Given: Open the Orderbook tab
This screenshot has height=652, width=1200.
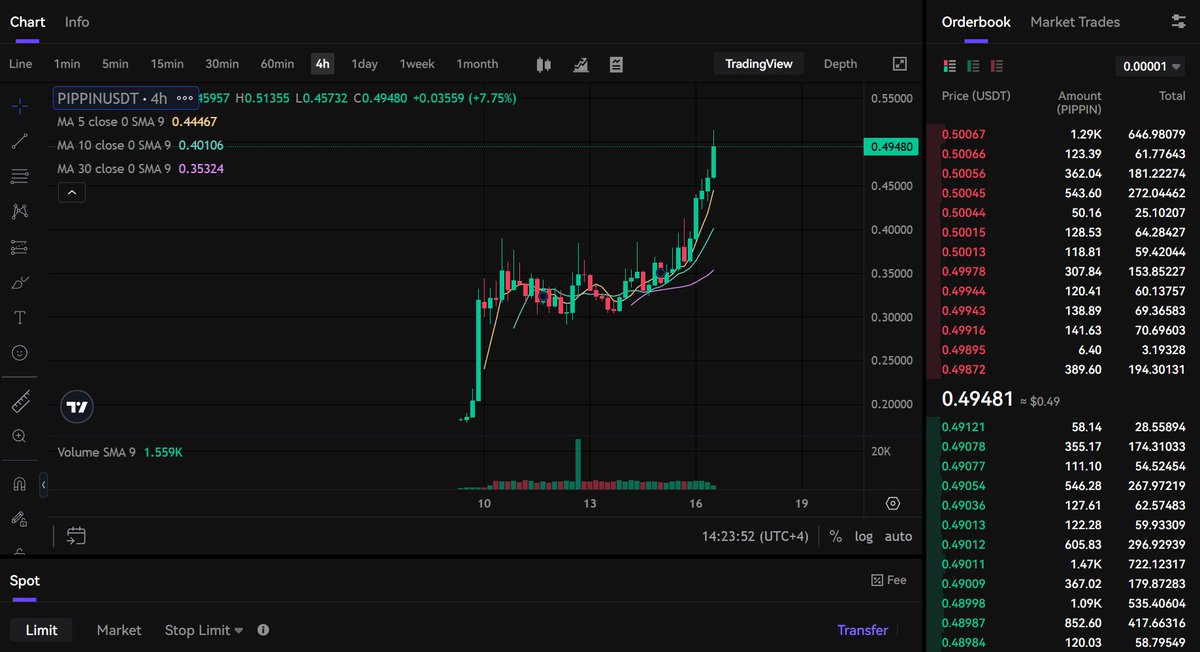Looking at the screenshot, I should 976,21.
